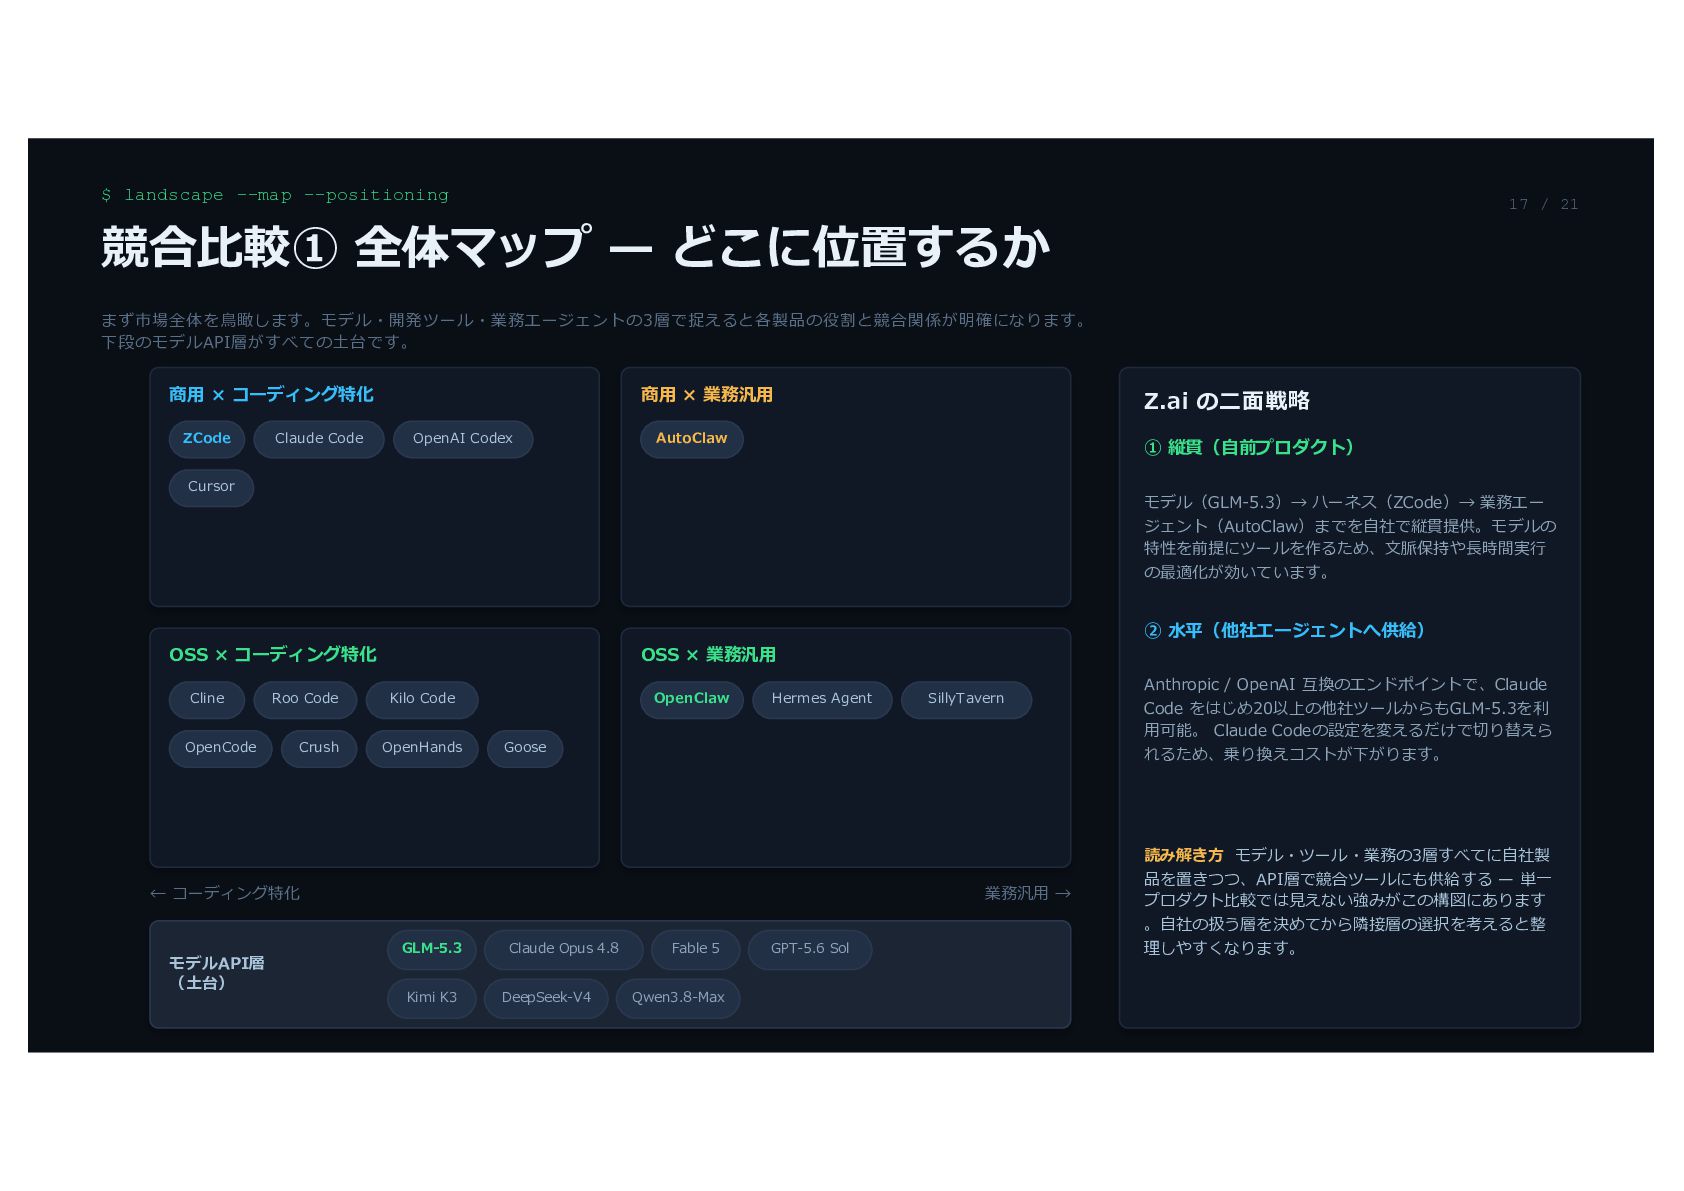Click the intro sentence starting まず市場全体を鳥瞰します

click(x=596, y=331)
